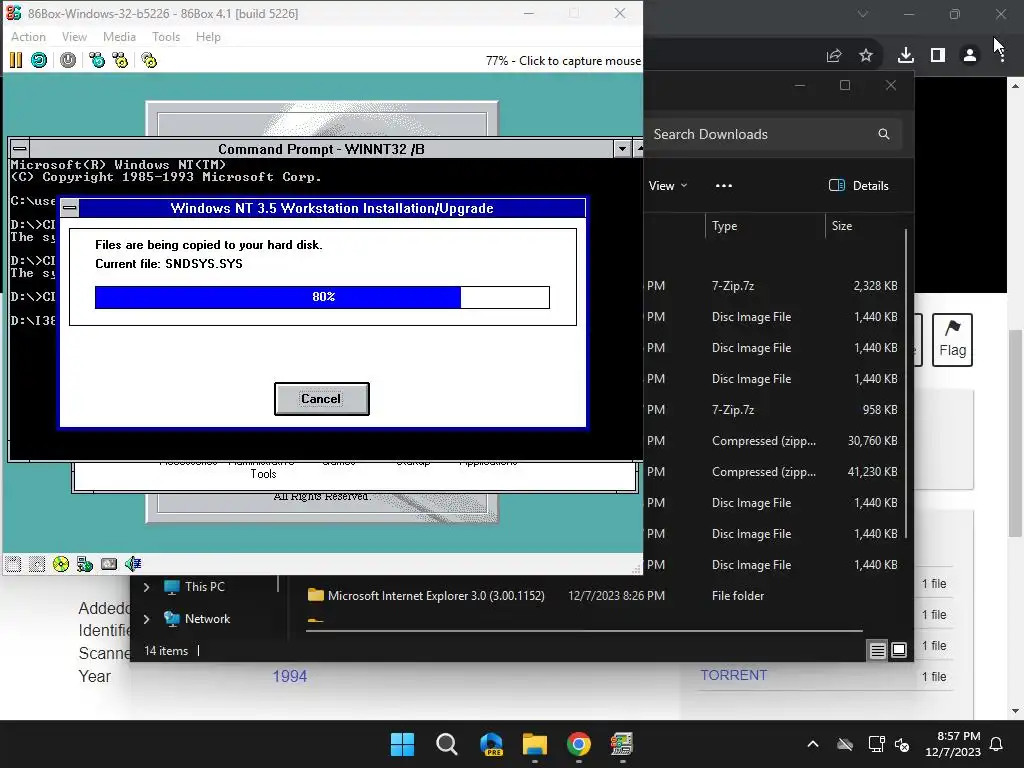Viewport: 1024px width, 768px height.
Task: Open Chrome profile avatar icon
Action: (970, 56)
